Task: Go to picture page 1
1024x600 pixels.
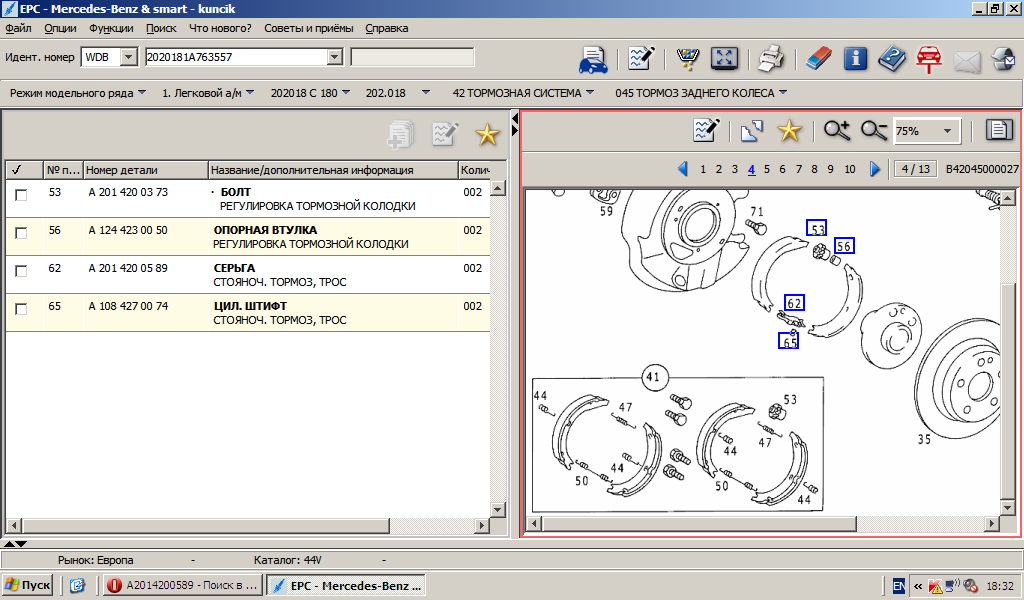Action: (x=703, y=169)
